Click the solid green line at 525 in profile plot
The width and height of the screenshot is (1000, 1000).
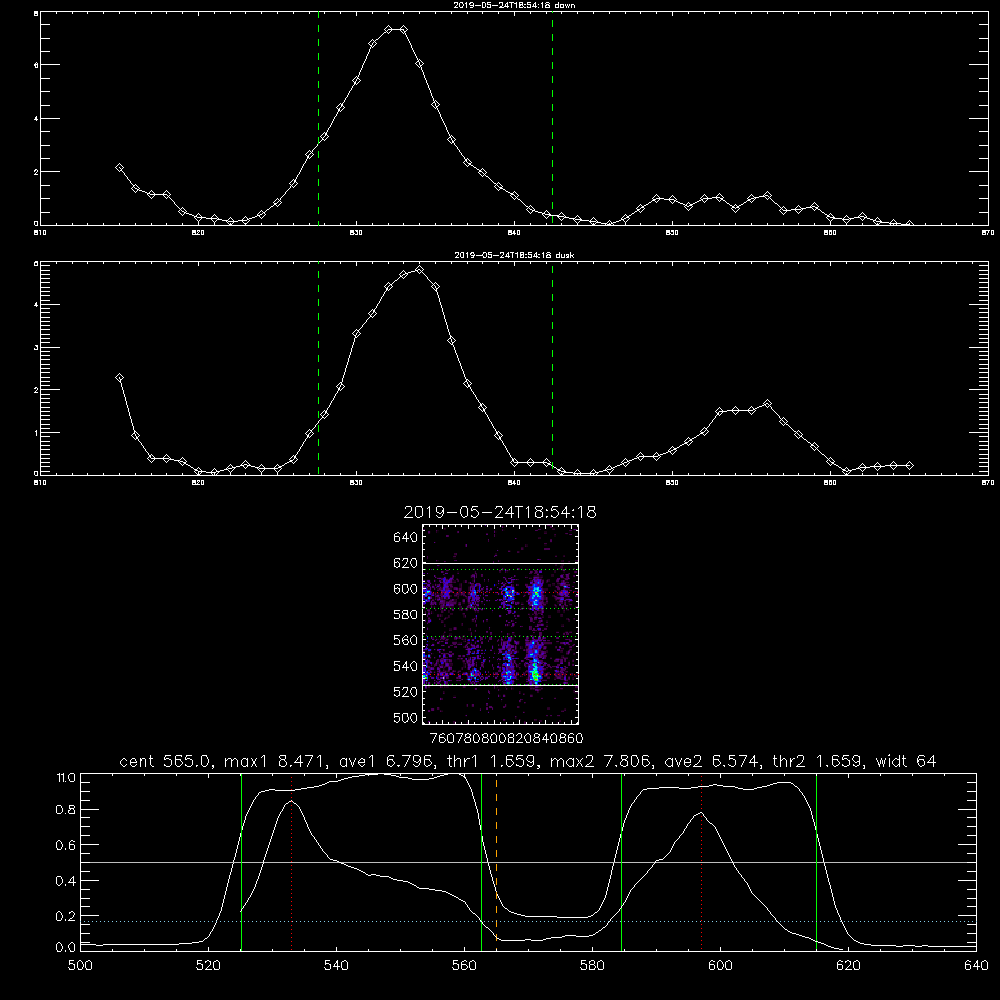pos(241,862)
